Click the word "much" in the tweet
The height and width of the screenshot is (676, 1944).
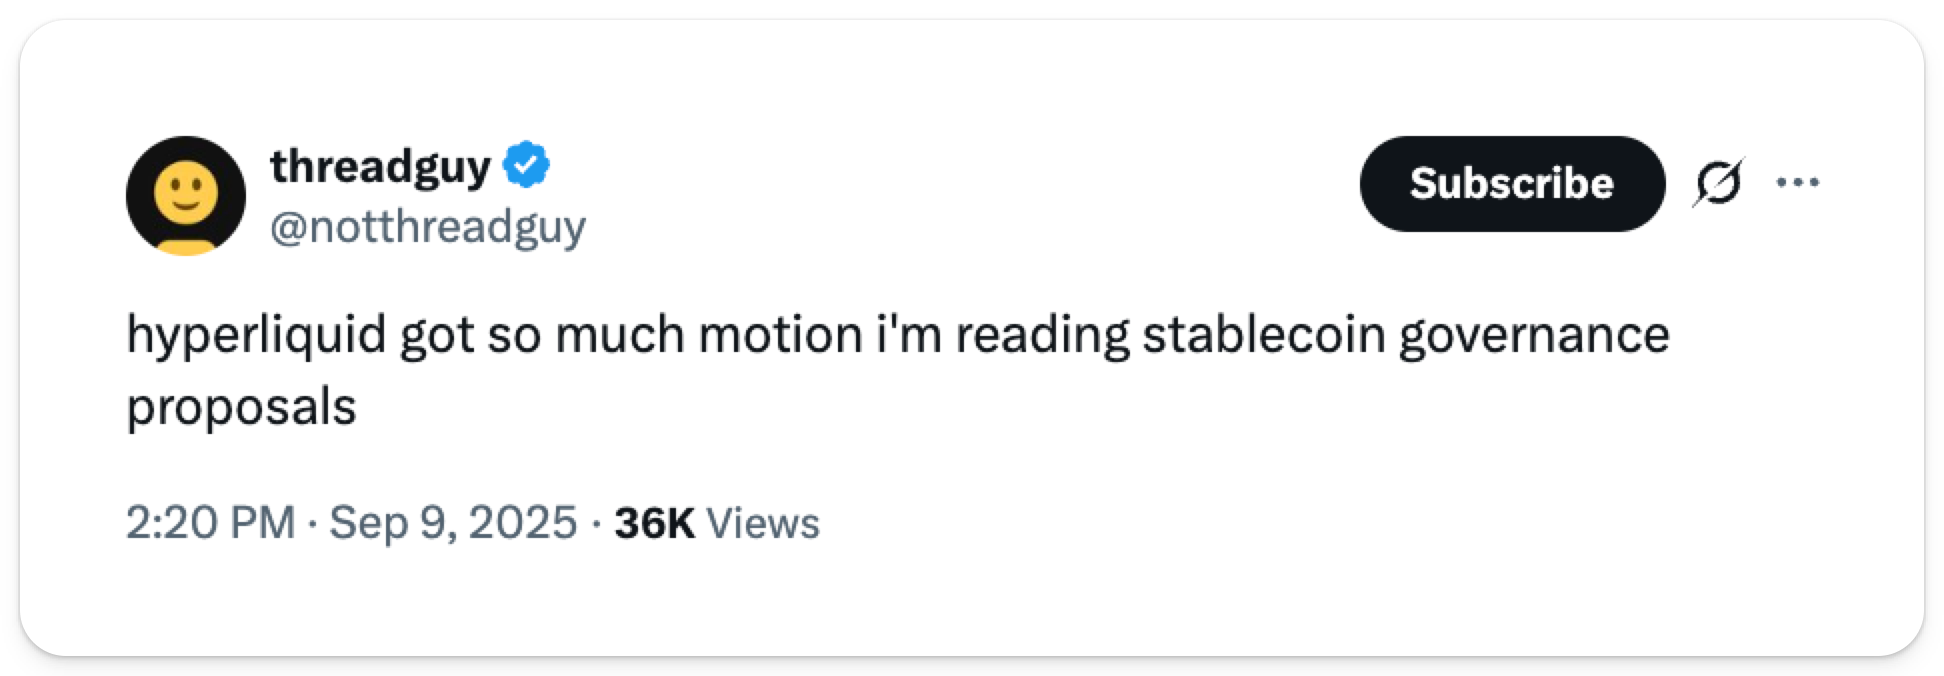[x=618, y=335]
